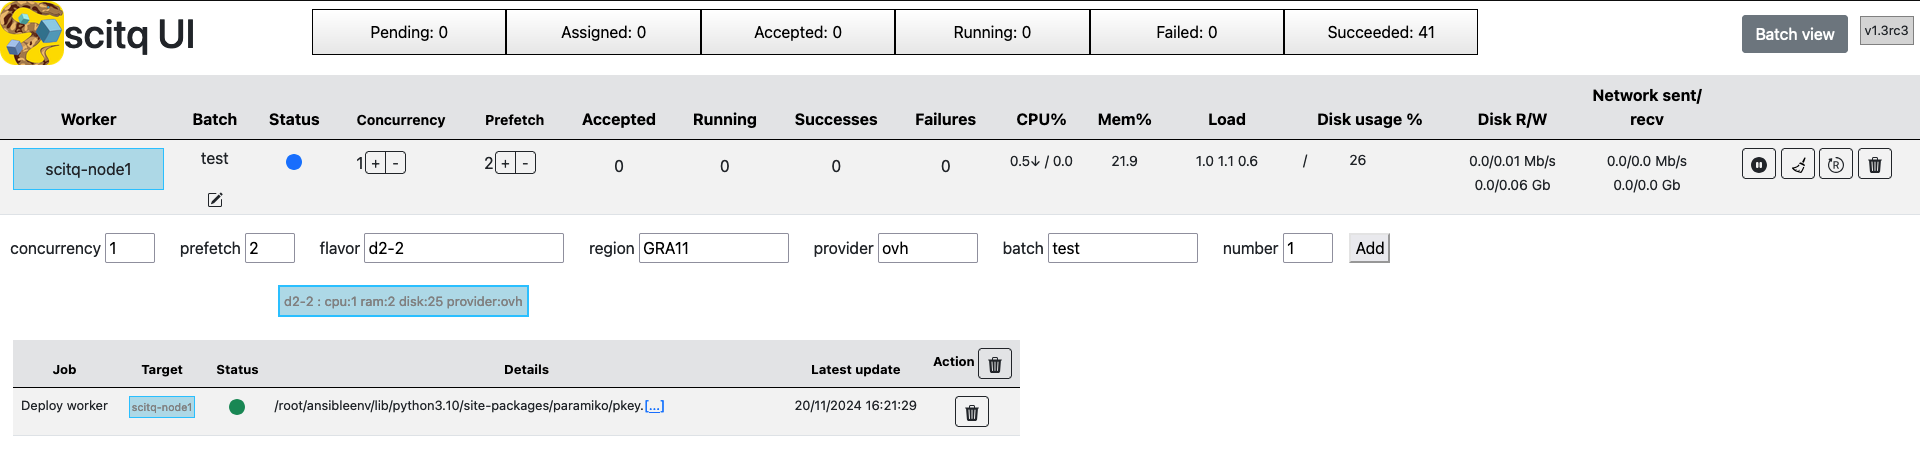Delete all jobs using Action header trash icon
Image resolution: width=1920 pixels, height=466 pixels.
(x=995, y=364)
